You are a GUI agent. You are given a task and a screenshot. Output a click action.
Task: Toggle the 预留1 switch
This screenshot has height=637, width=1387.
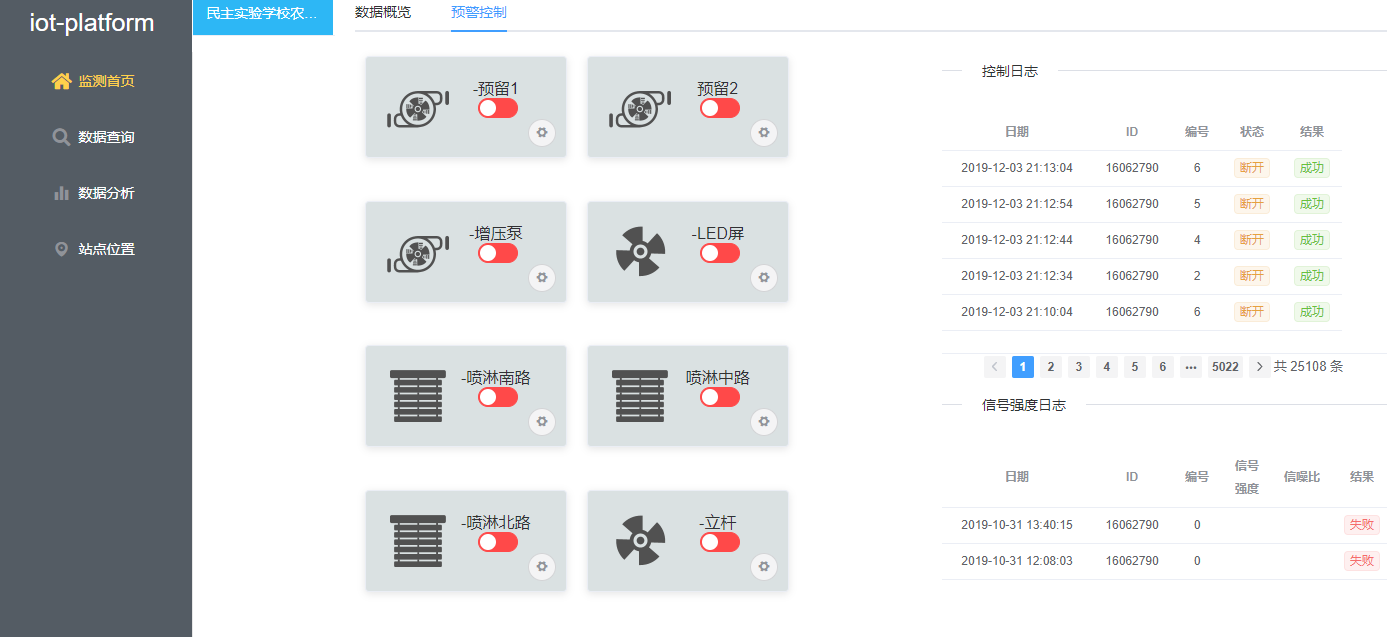497,108
